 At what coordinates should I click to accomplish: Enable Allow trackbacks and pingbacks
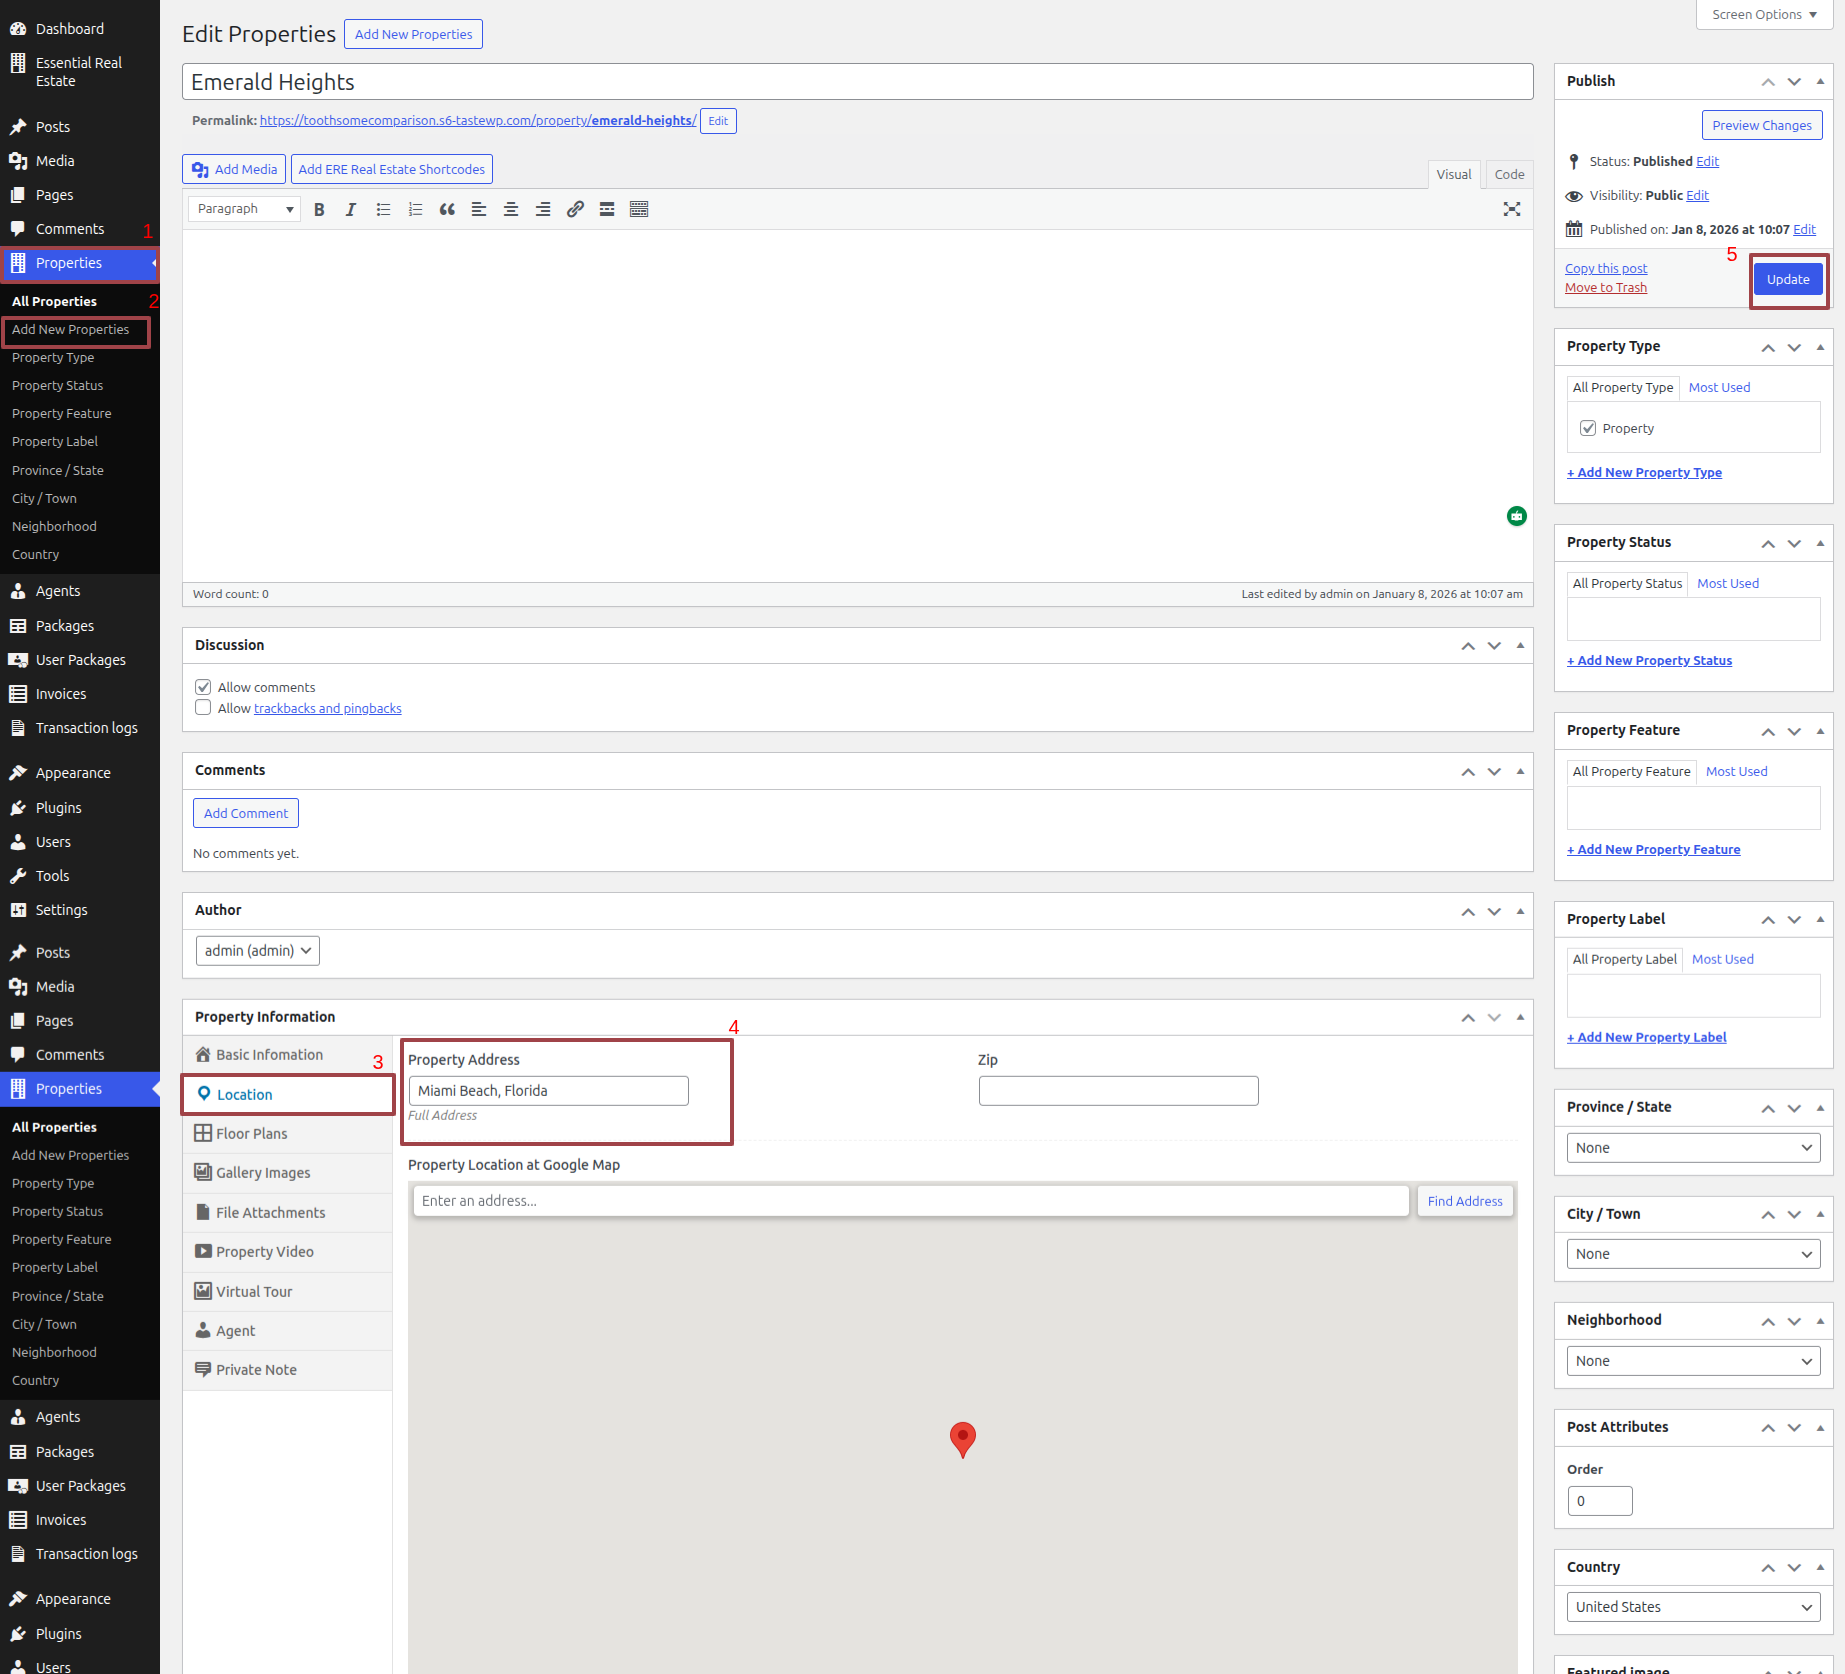pyautogui.click(x=203, y=708)
